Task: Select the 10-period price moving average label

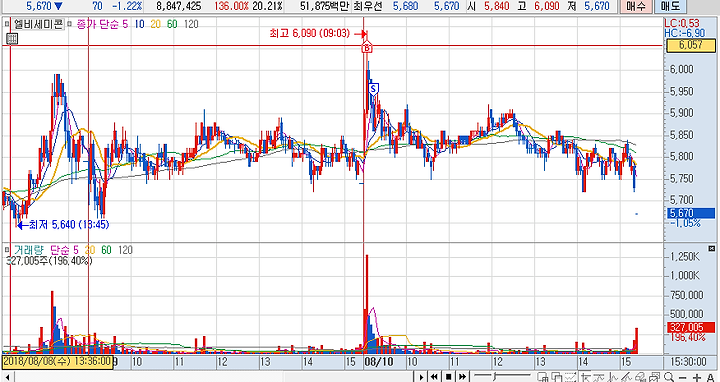Action: [139, 24]
